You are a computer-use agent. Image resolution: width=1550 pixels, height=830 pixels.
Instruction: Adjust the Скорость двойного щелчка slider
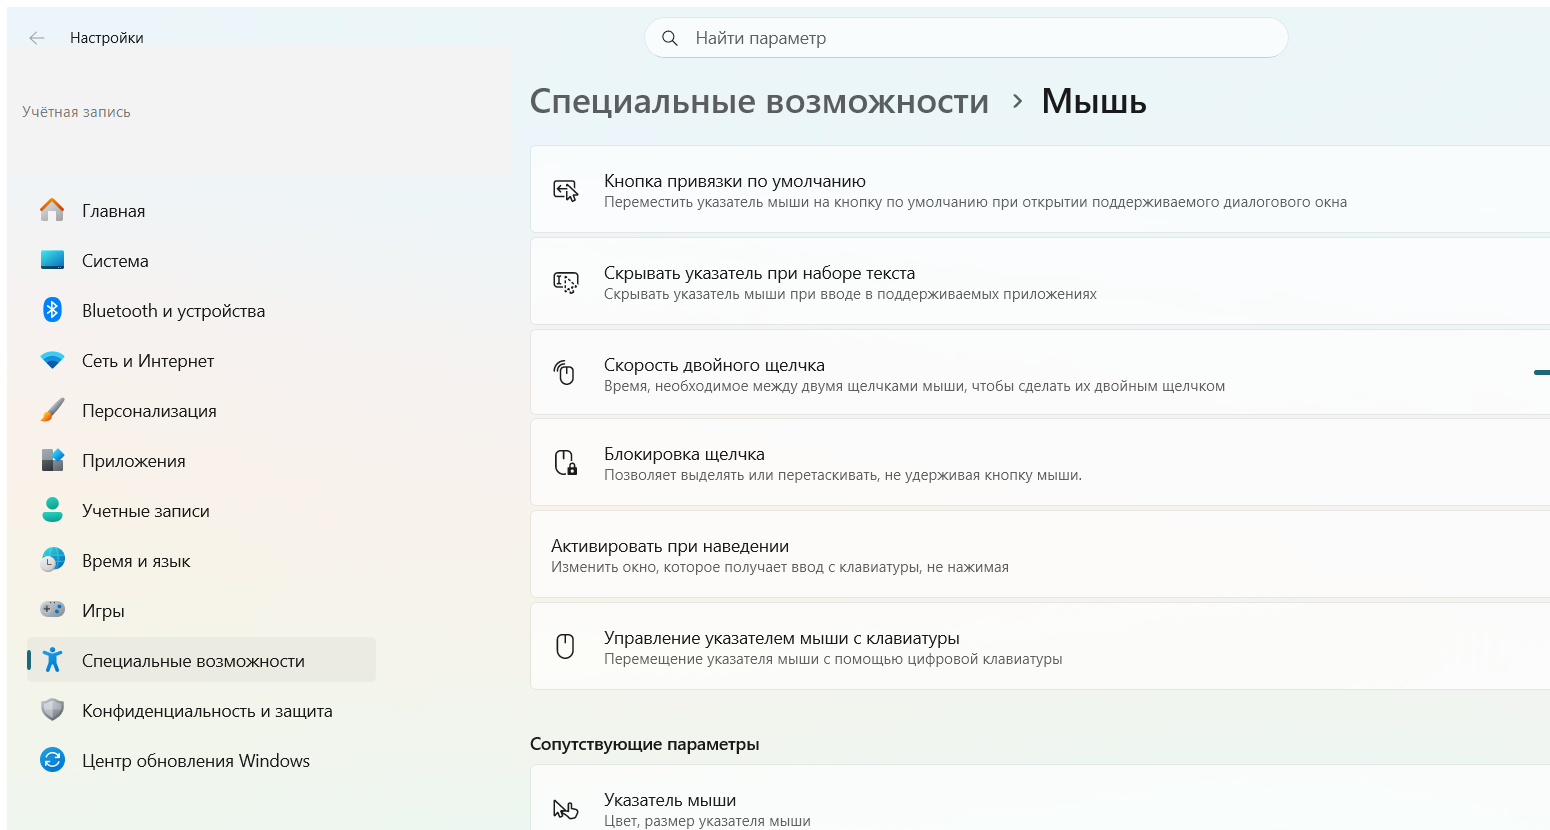1541,372
